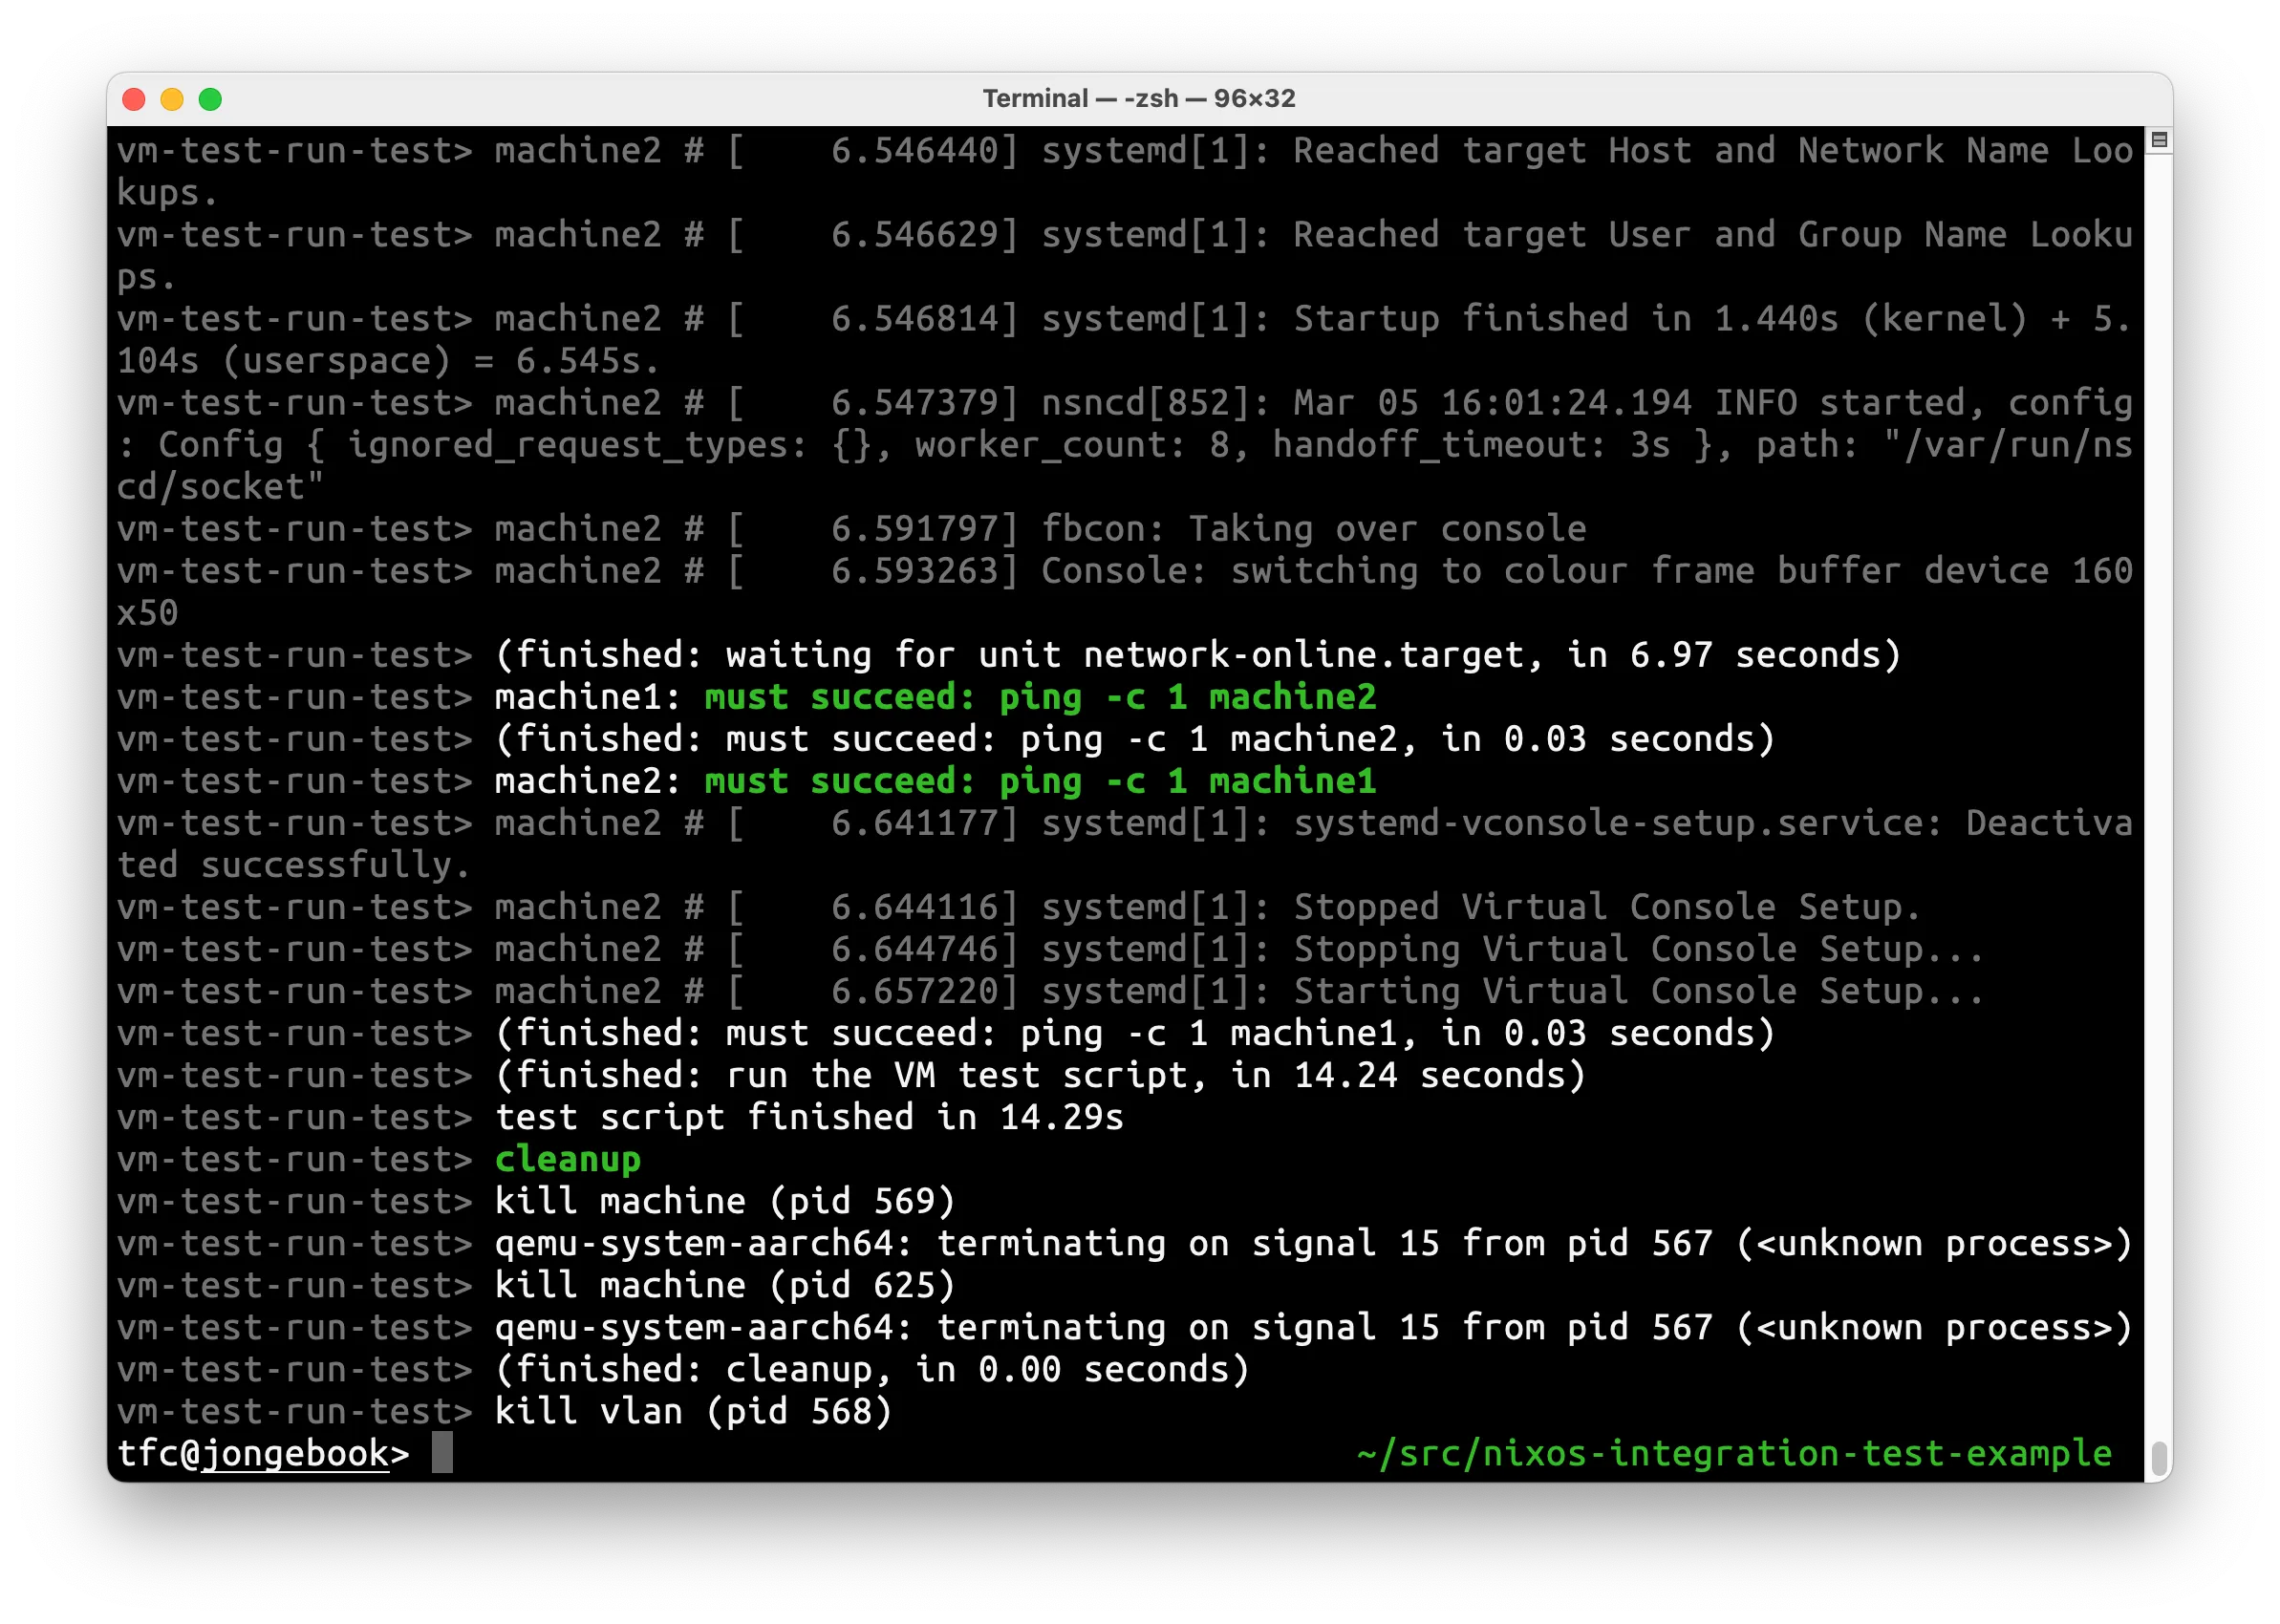Click the 'kill vlan (pid 568)' line
Screen dimensions: 2280x1624
692,1411
